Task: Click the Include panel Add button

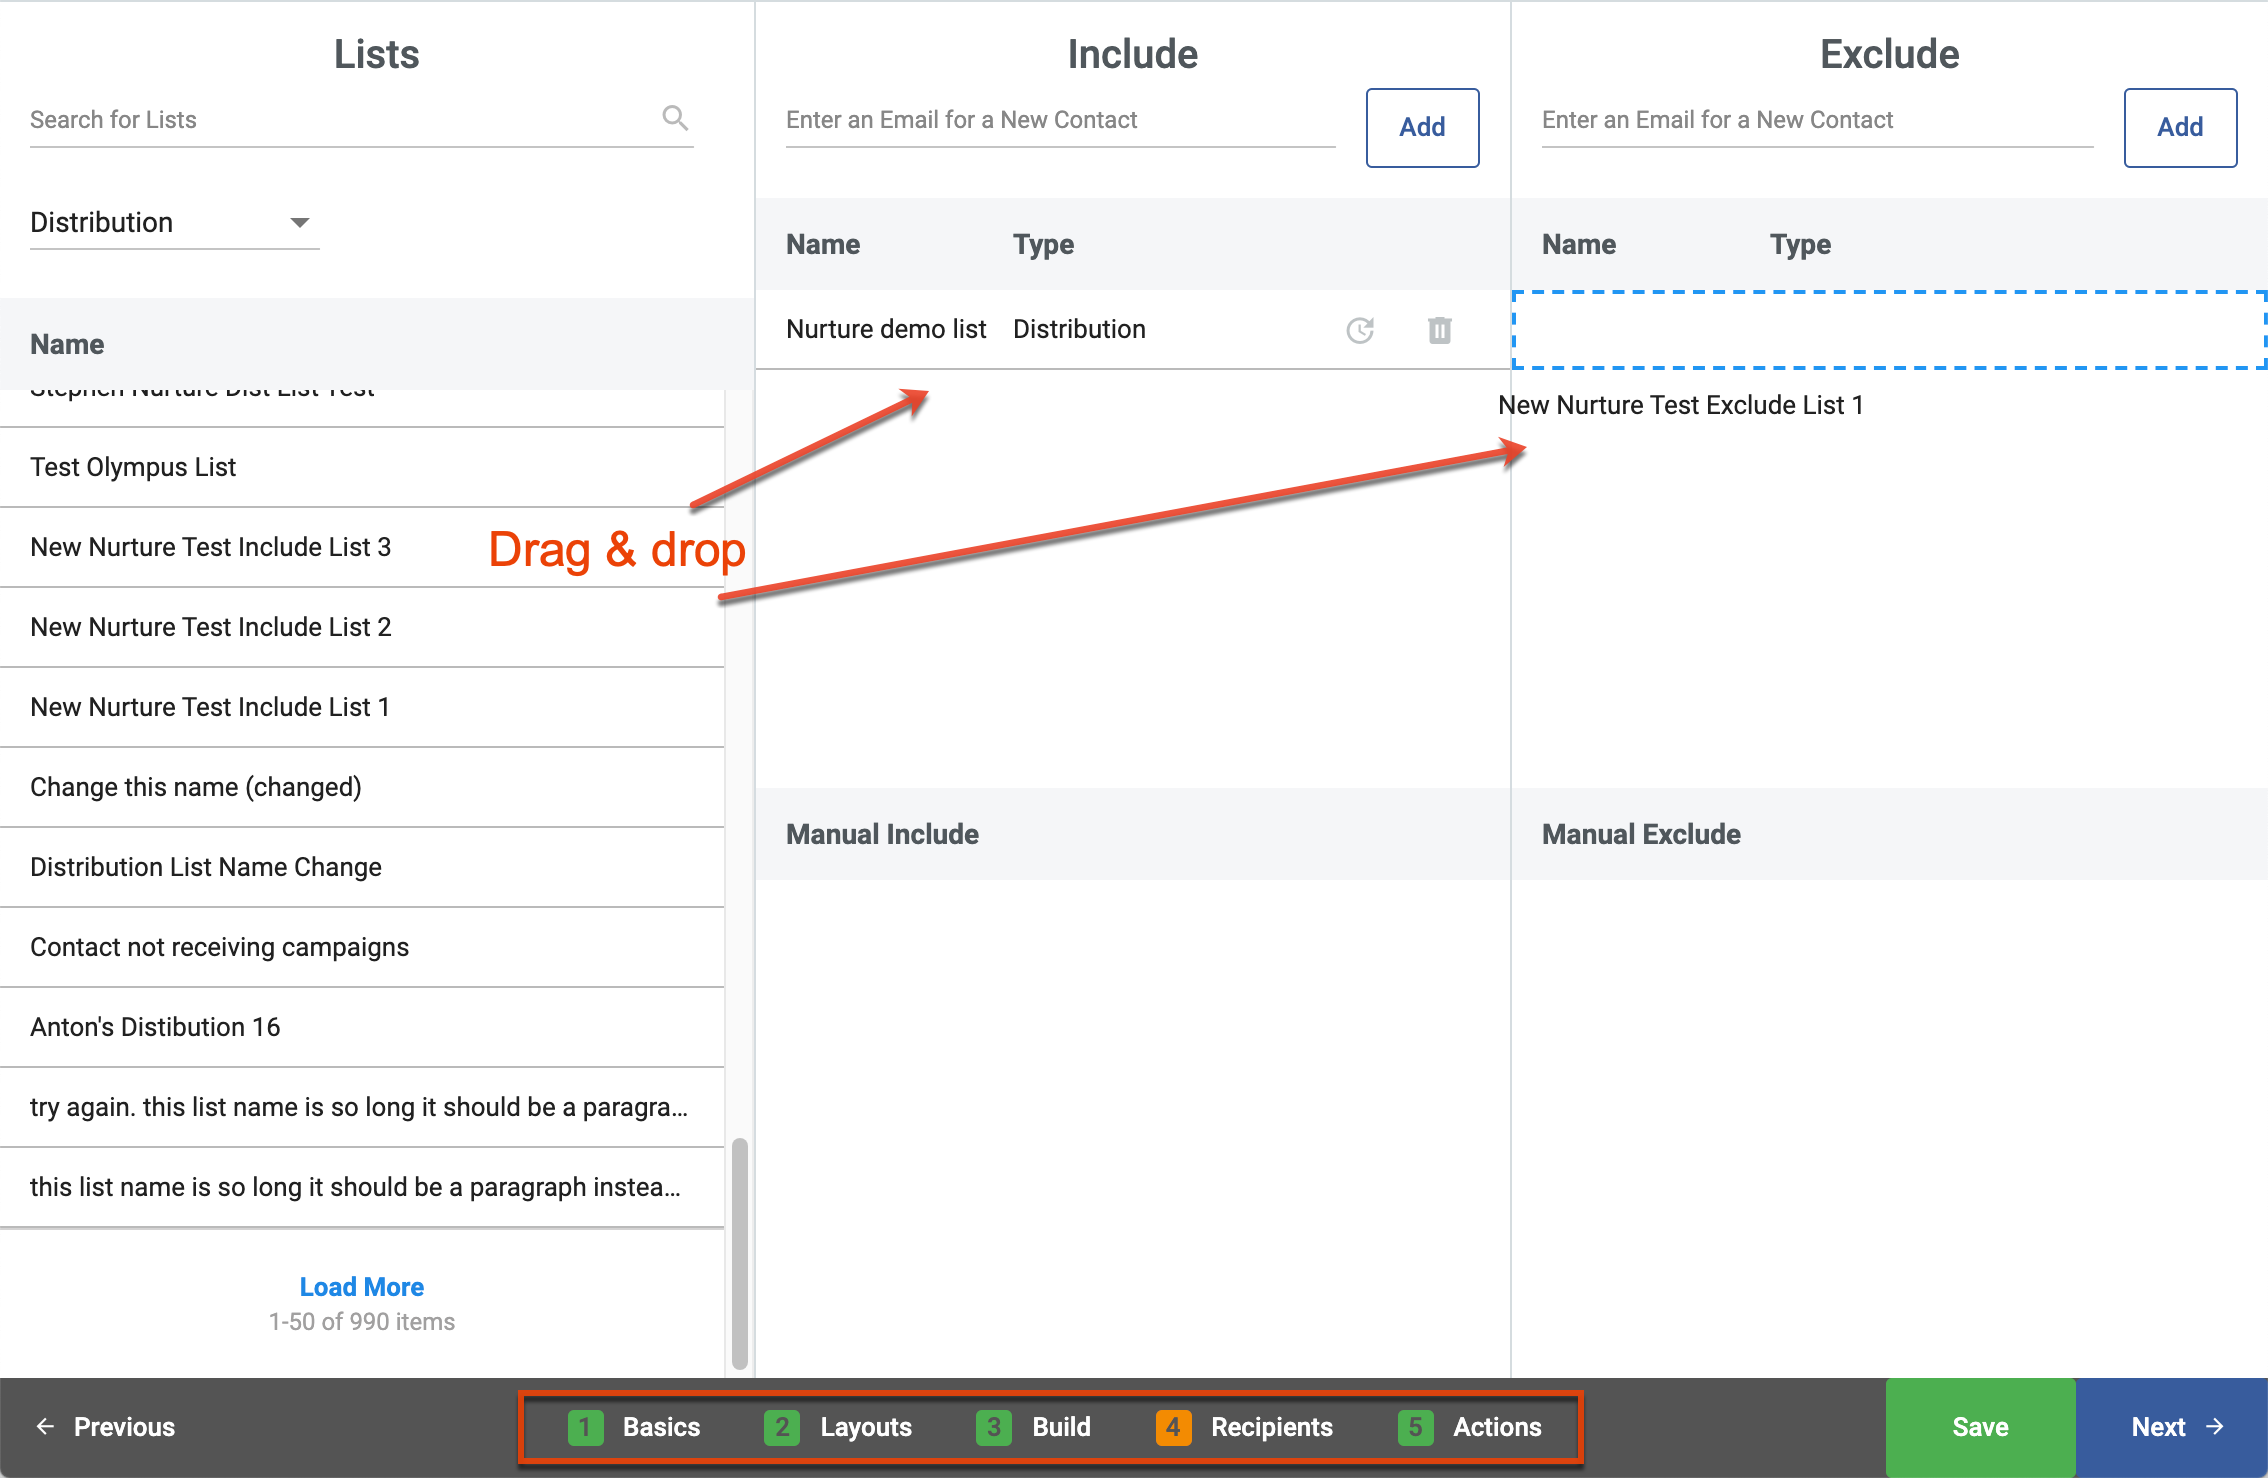Action: pos(1422,127)
